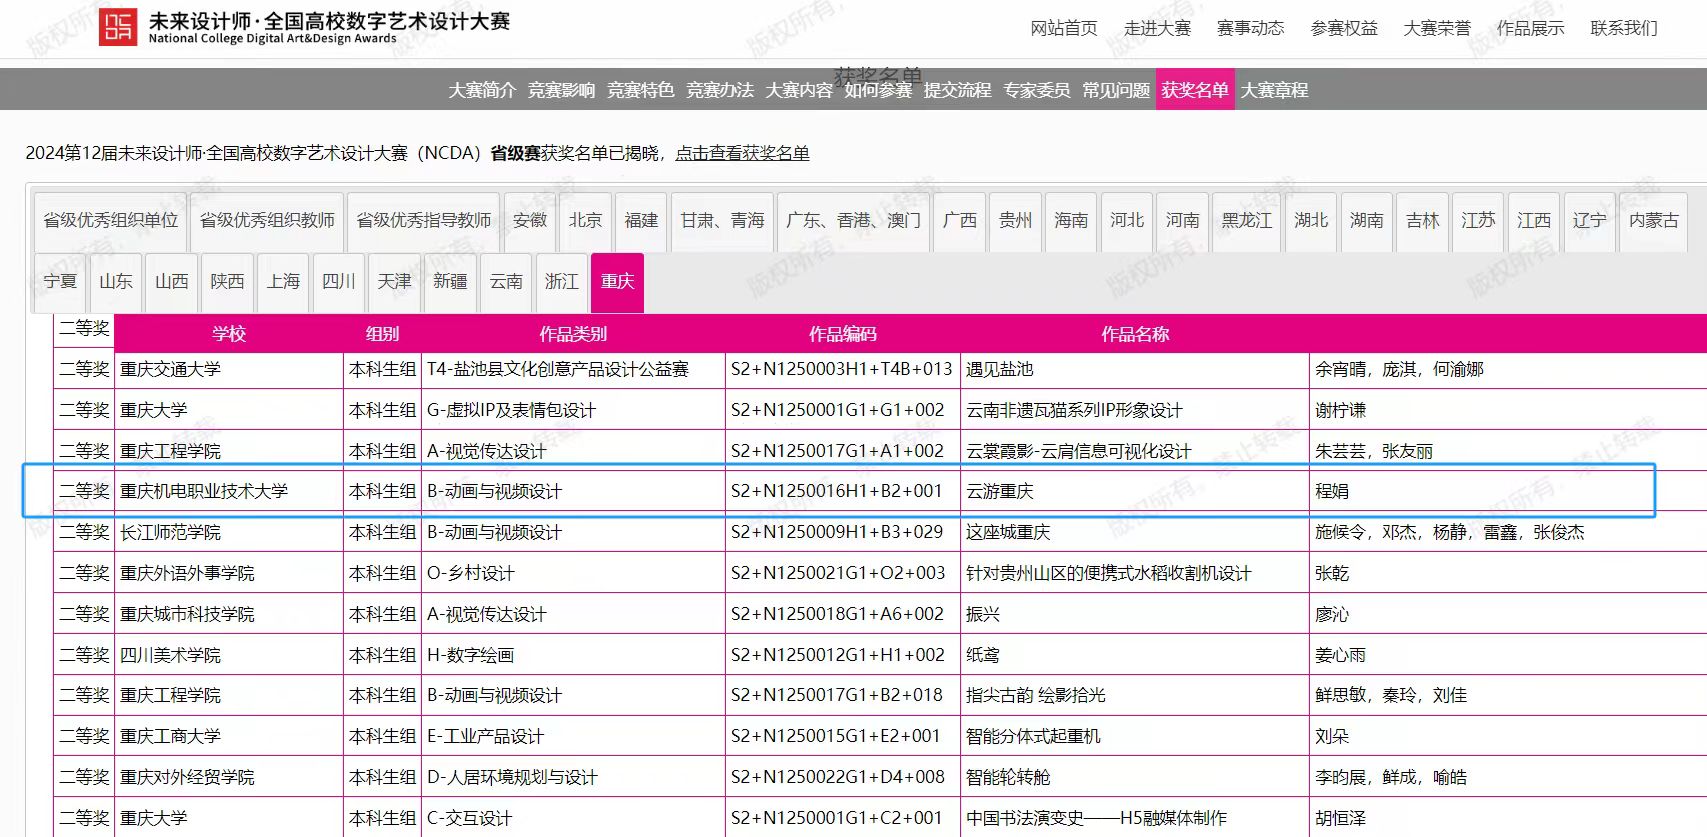Switch to 省级优秀指导教师 tab
1707x837 pixels.
(424, 220)
